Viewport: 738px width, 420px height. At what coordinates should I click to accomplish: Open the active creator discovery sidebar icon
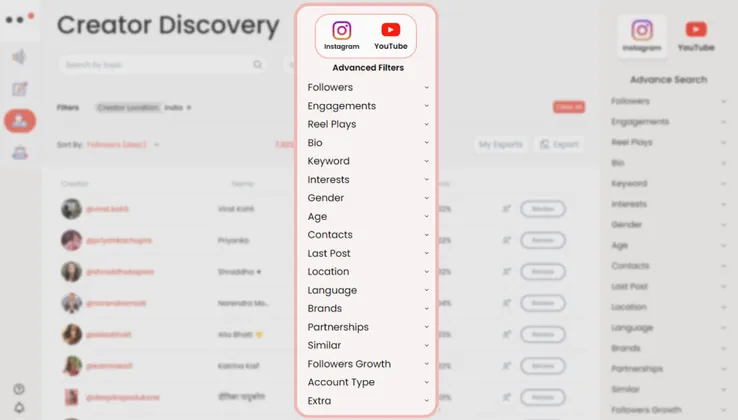pyautogui.click(x=20, y=121)
